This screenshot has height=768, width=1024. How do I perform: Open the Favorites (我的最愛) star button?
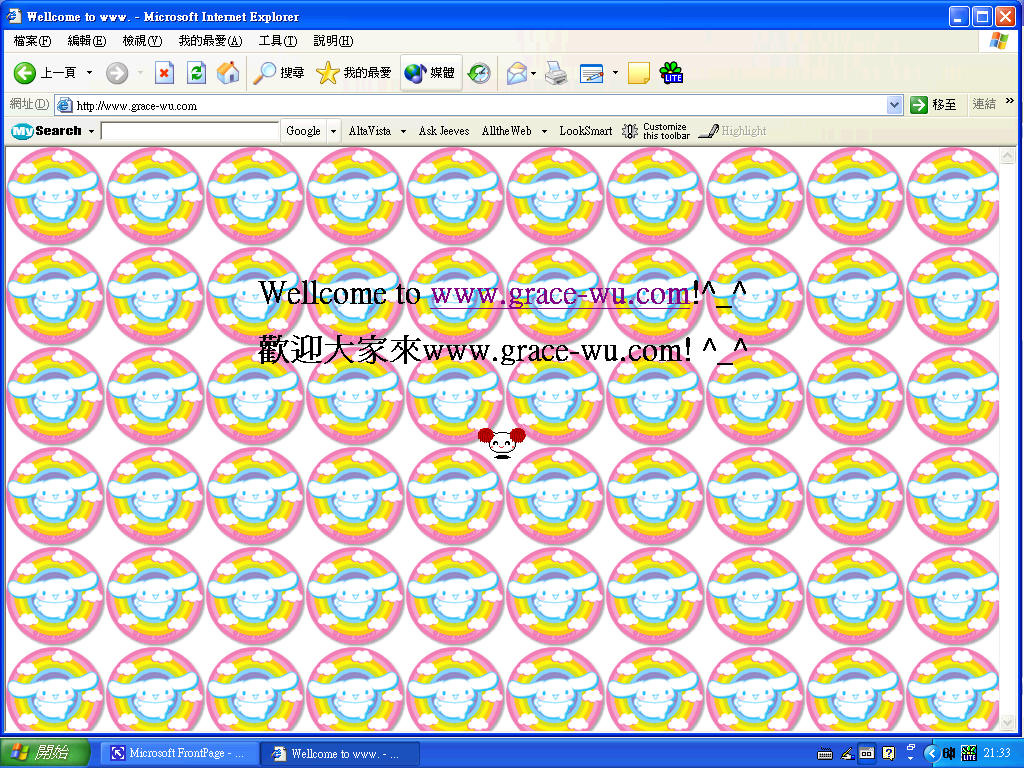point(353,72)
